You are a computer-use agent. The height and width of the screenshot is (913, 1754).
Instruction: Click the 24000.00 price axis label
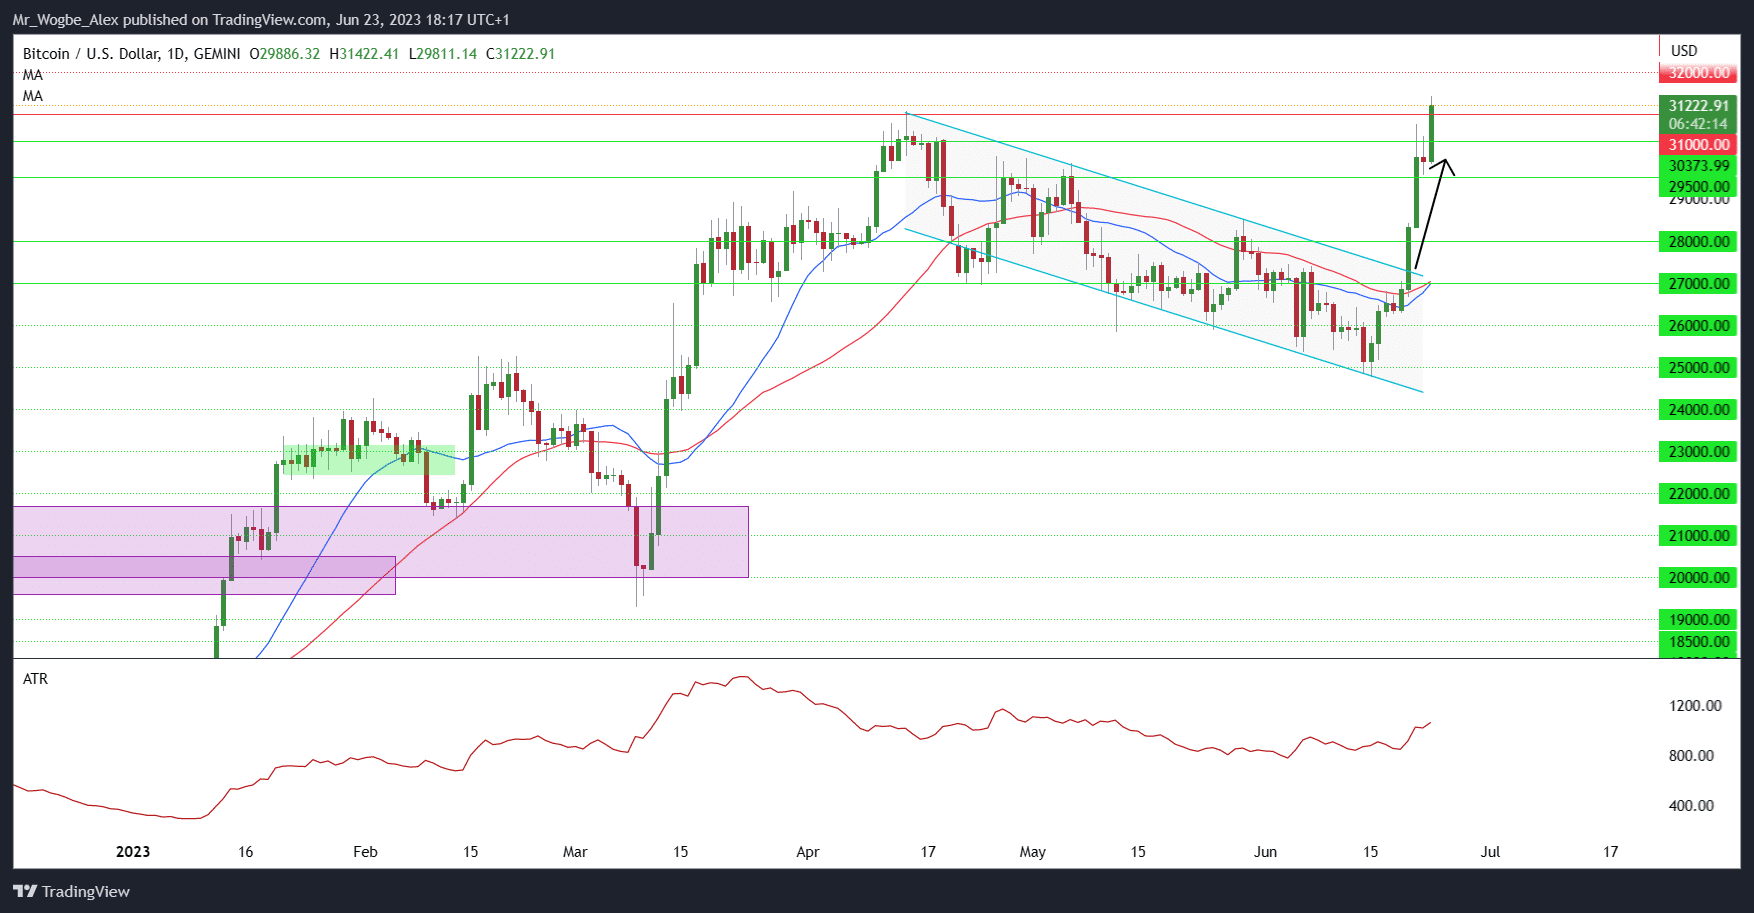click(1699, 410)
